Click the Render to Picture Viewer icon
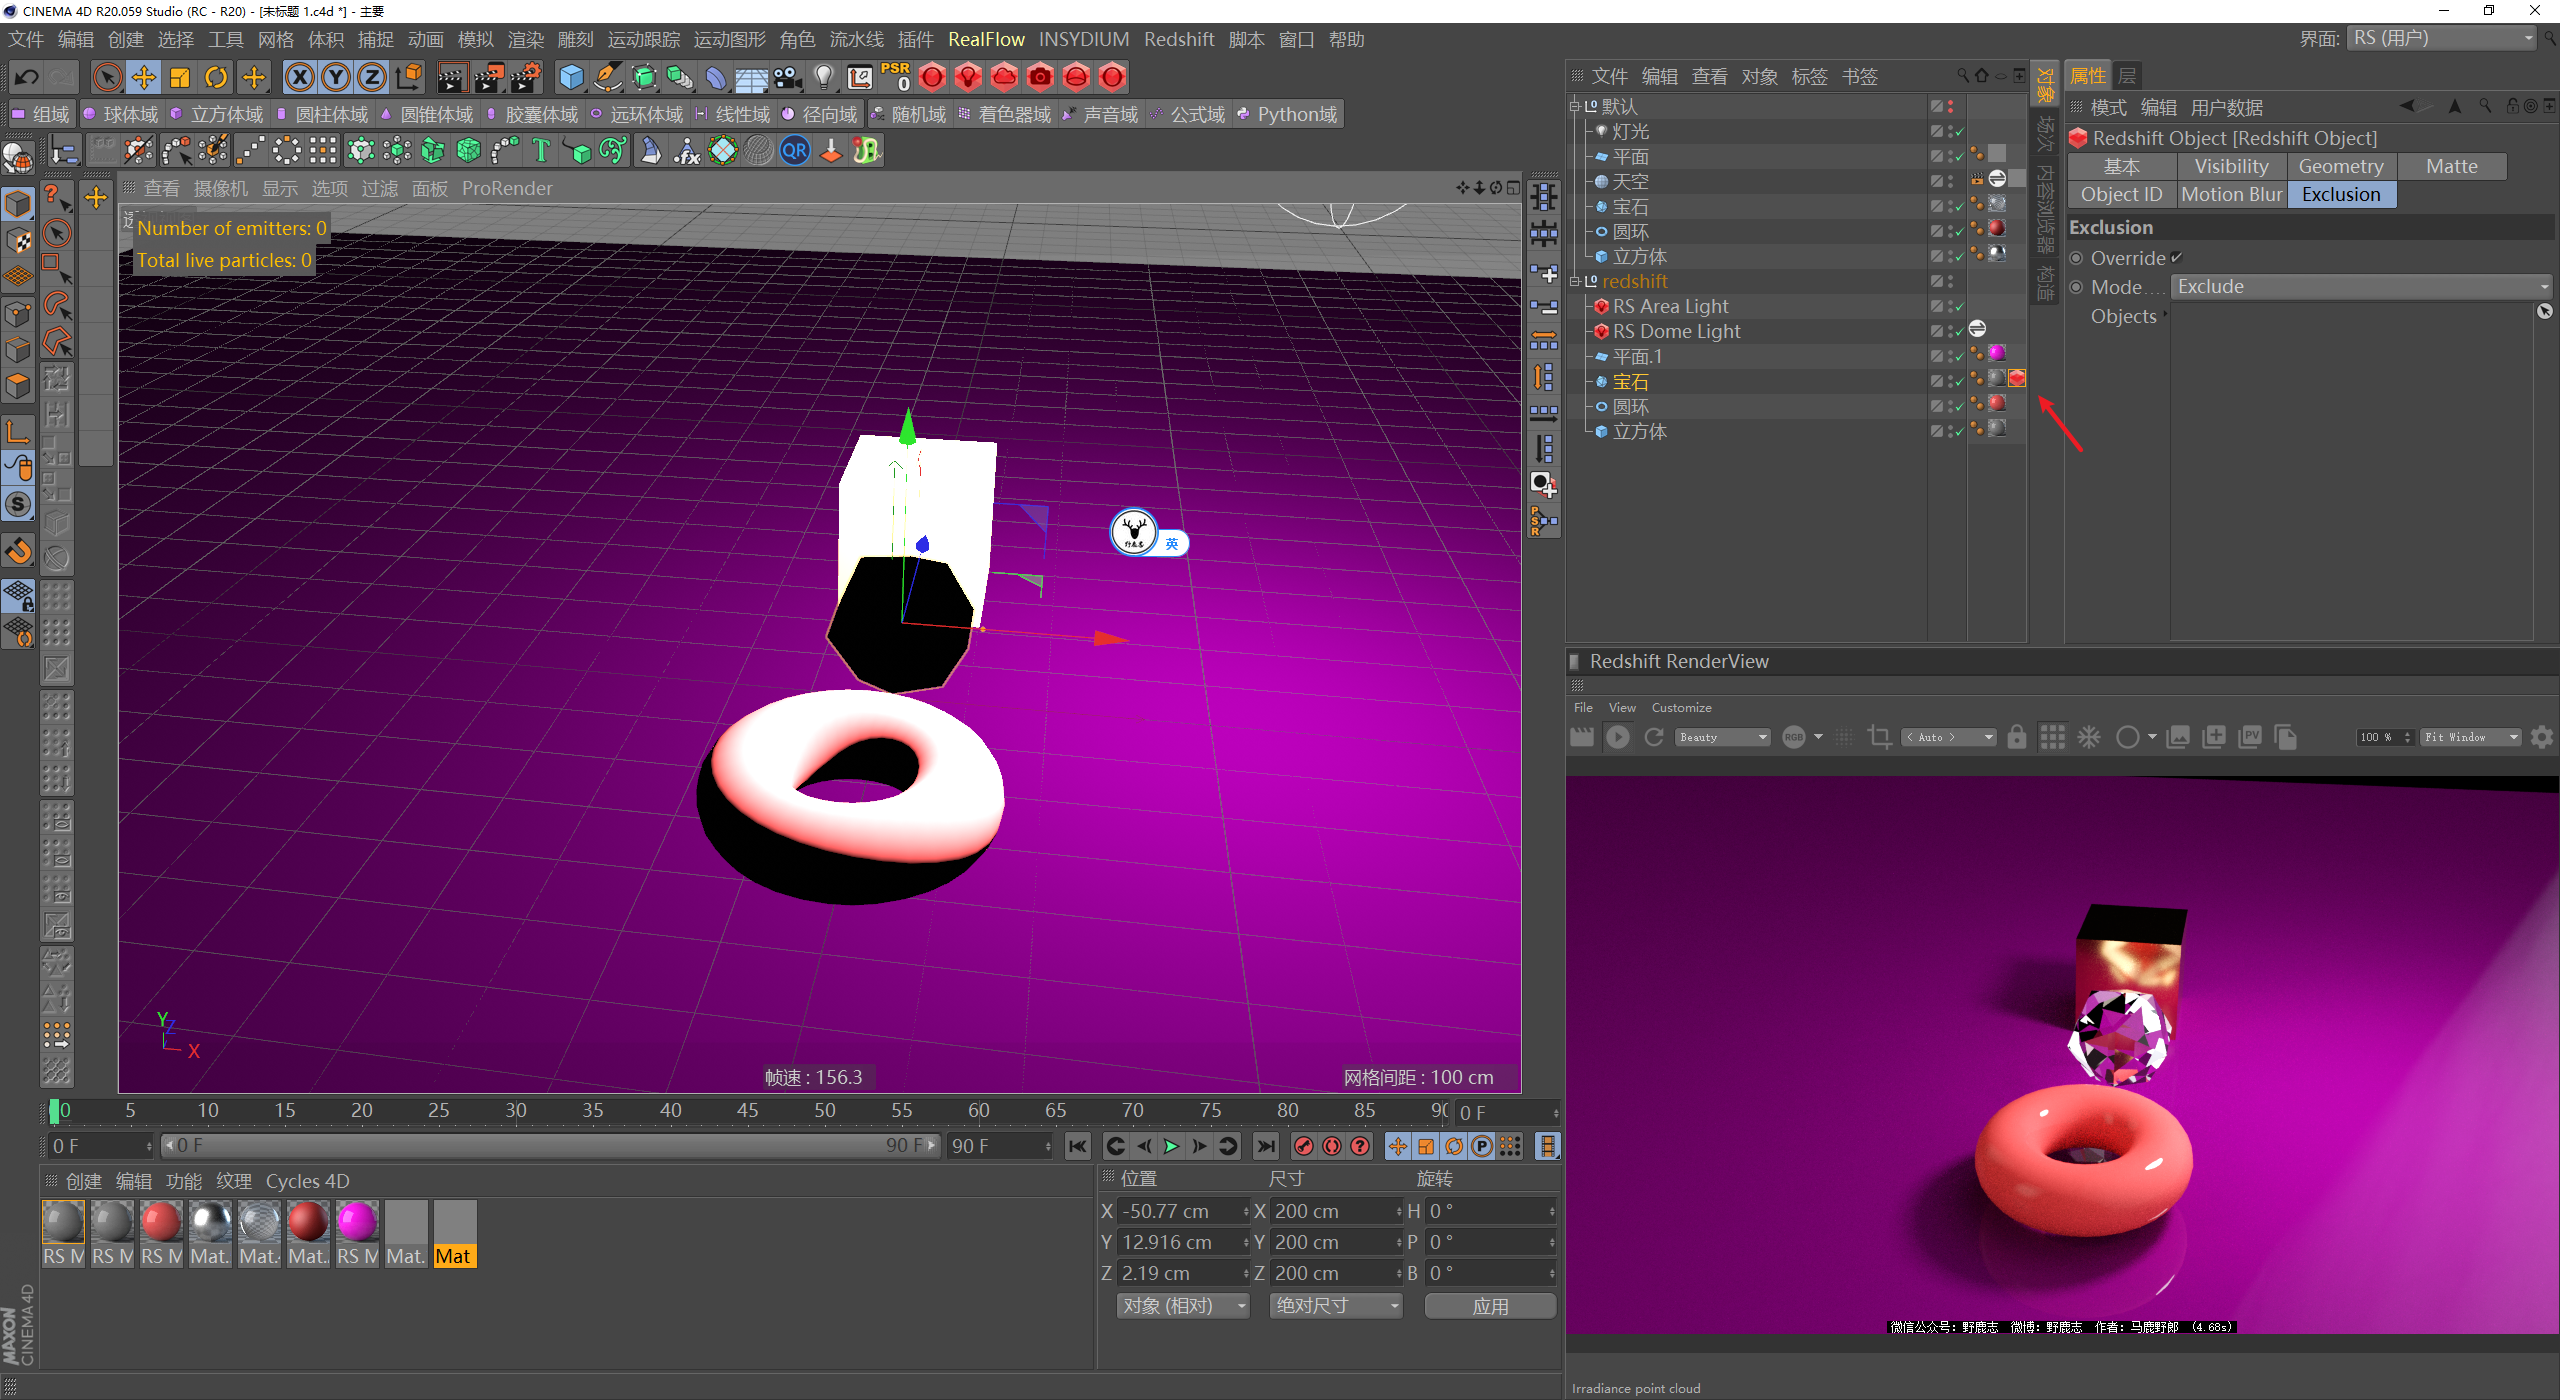This screenshot has height=1400, width=2560. tap(488, 77)
